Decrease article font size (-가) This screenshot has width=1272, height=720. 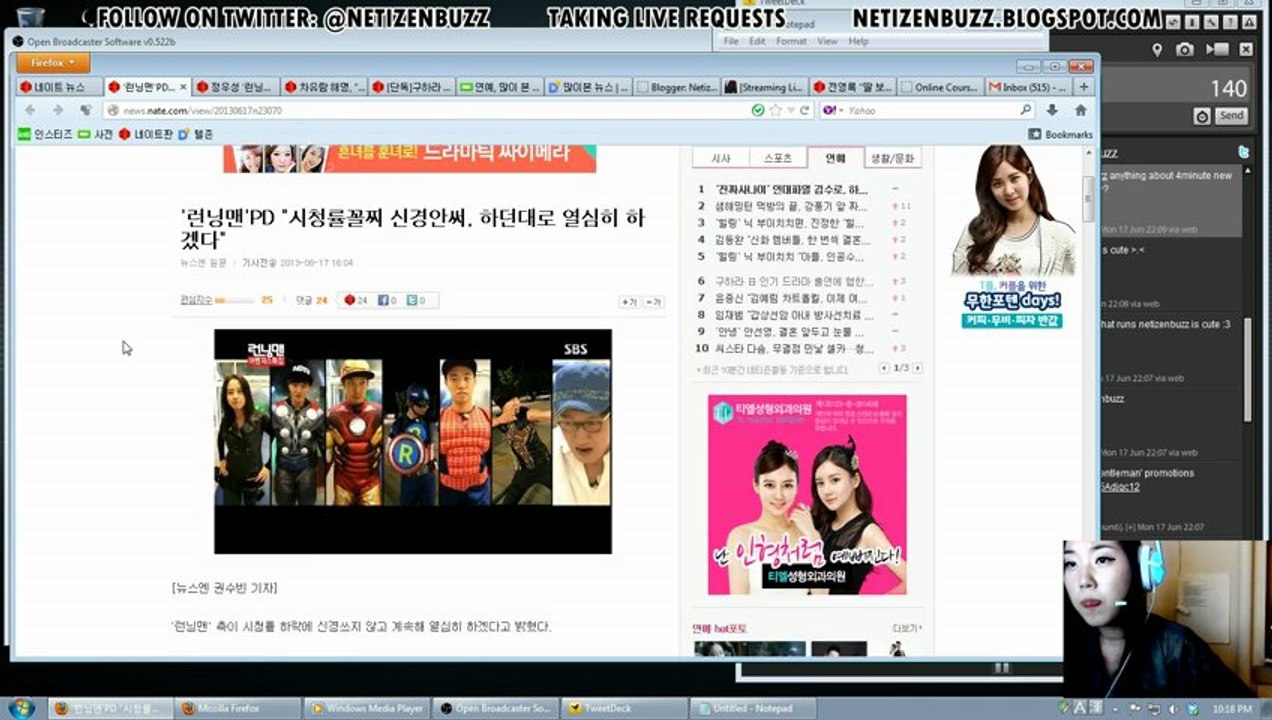click(x=653, y=301)
